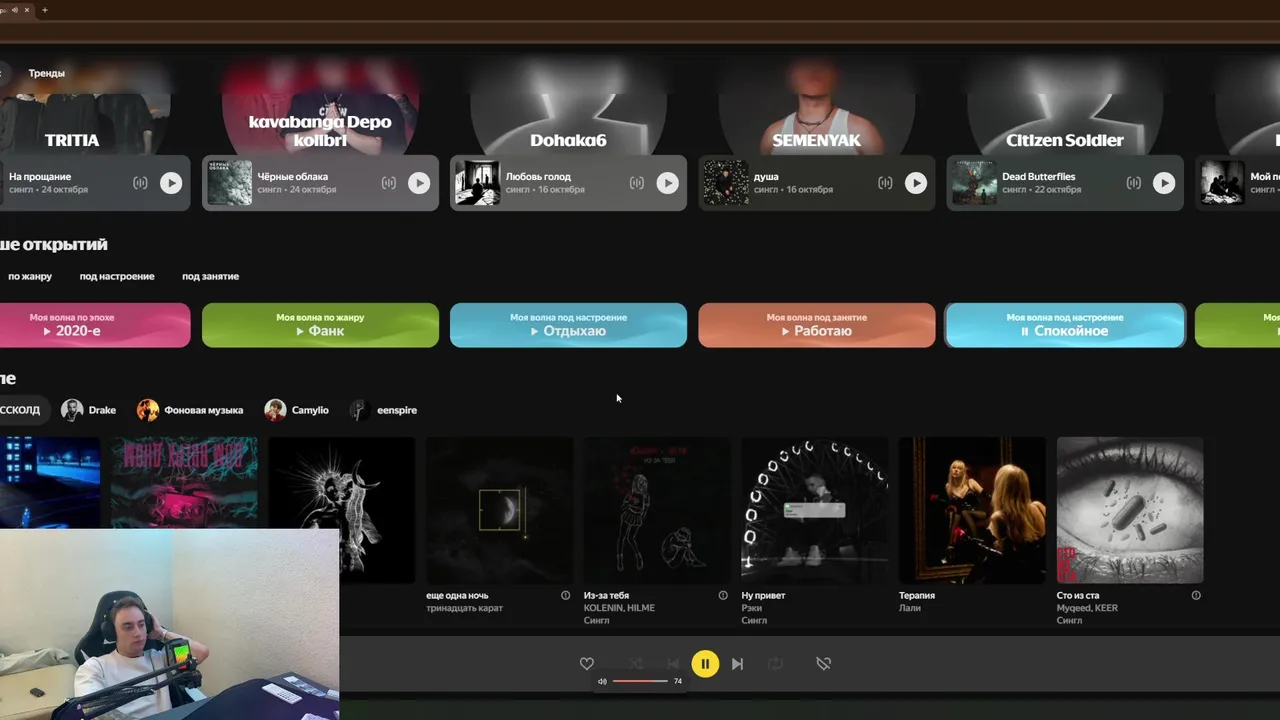Open the 'Любовь голод' album cover
1280x720 pixels.
tap(477, 183)
